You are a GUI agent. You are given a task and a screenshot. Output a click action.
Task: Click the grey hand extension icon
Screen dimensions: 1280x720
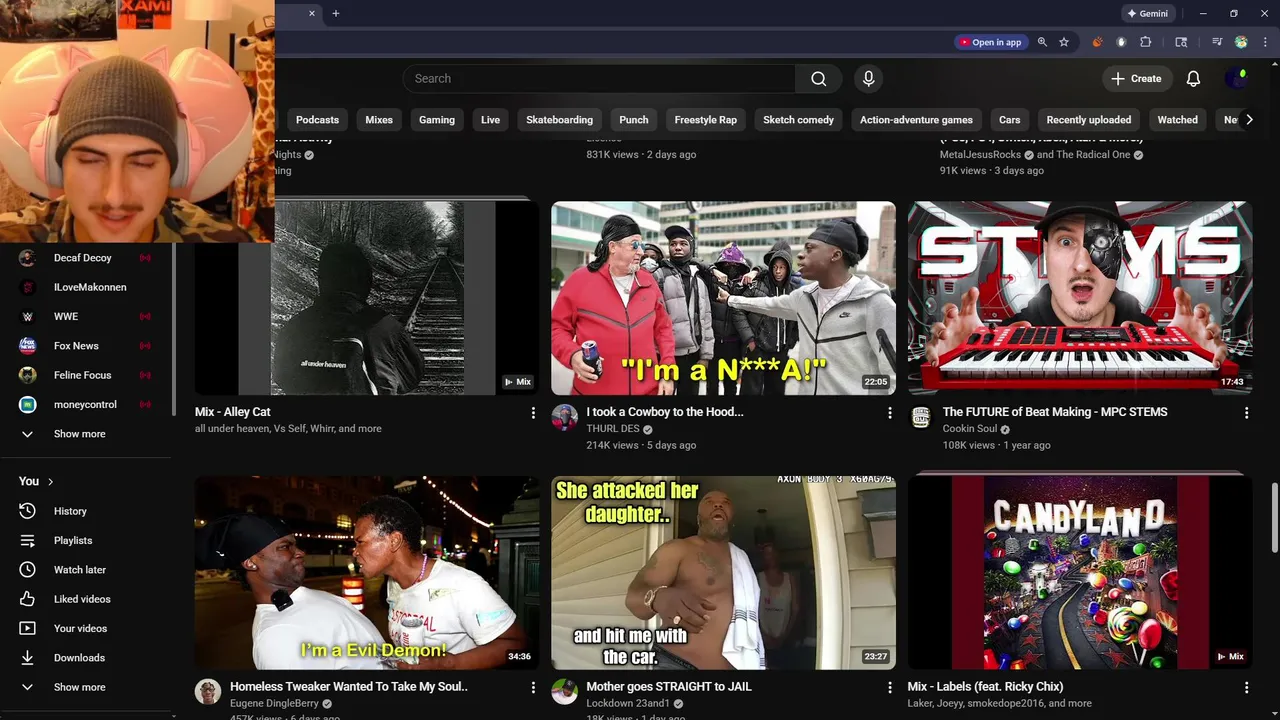(x=1121, y=42)
